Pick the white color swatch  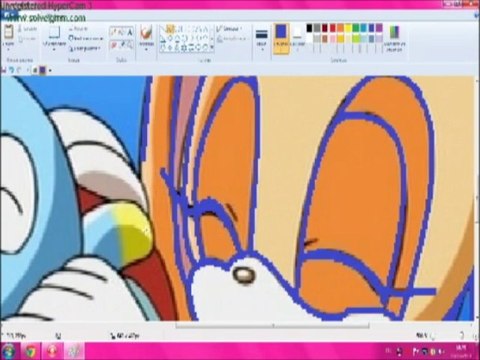pyautogui.click(x=309, y=39)
